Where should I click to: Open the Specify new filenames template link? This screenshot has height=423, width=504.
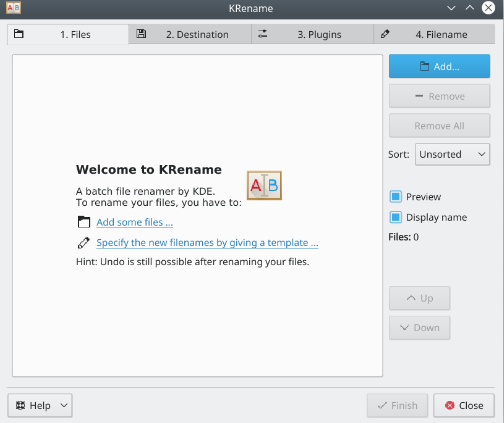click(207, 243)
